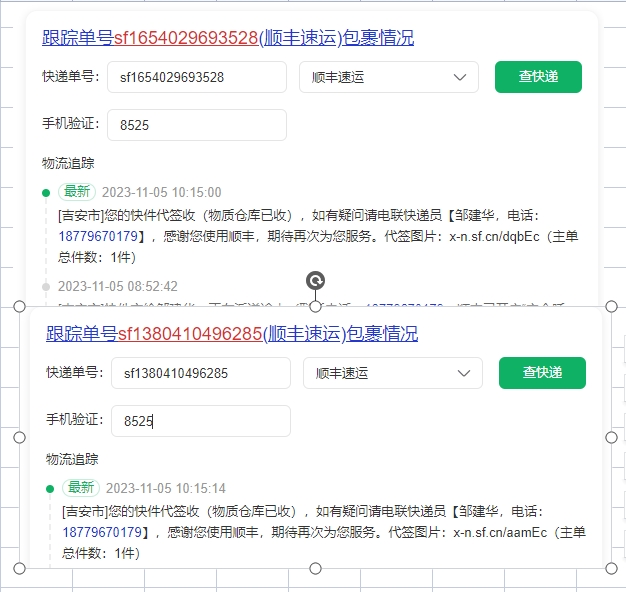Screen dimensions: 626x592
Task: Click the text x-n.sf.cn/dqbEc
Action: 494,237
